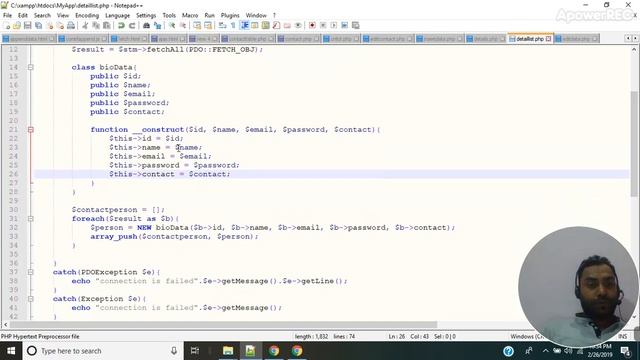This screenshot has height=360, width=640.
Task: Open the Language menu
Action: (118, 15)
